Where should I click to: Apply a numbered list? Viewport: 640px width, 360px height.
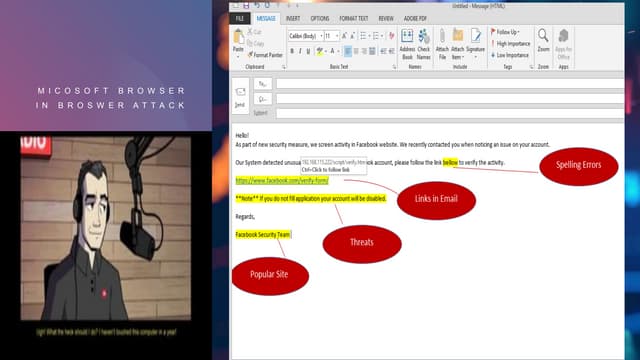(x=376, y=36)
